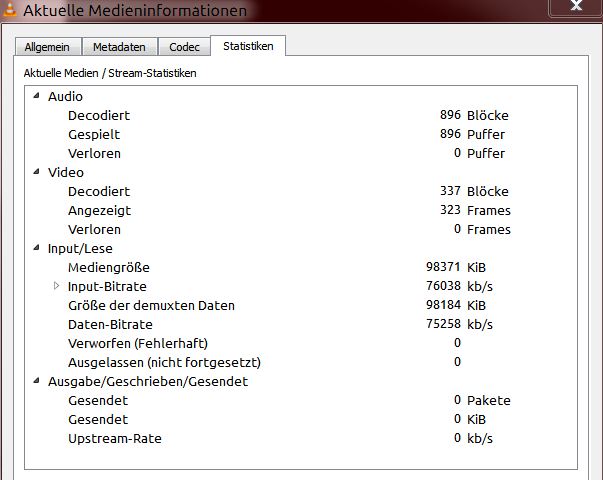This screenshot has width=603, height=480.
Task: Switch to the Codec tab
Action: 184,47
